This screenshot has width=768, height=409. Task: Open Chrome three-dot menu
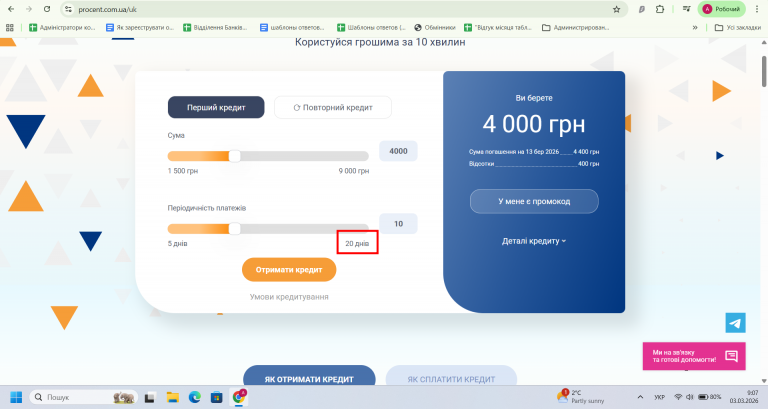click(x=757, y=9)
